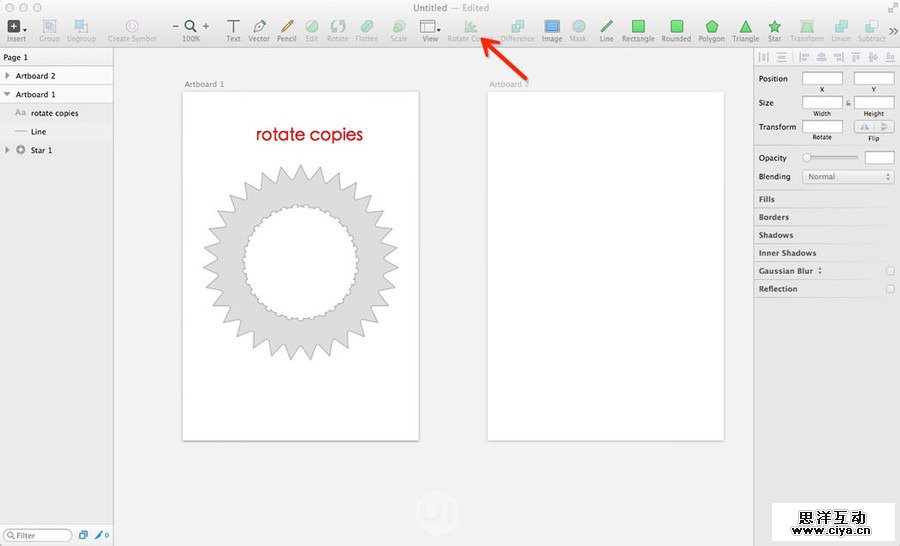This screenshot has height=546, width=900.
Task: Adjust the Opacity slider
Action: click(x=831, y=157)
